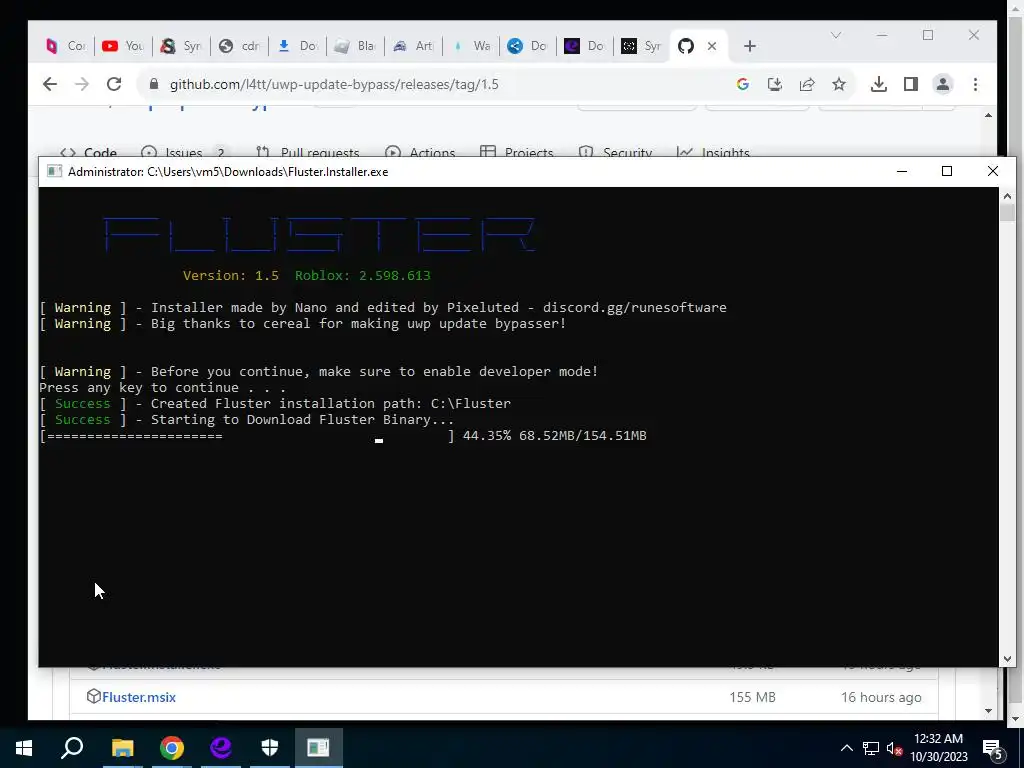Close the active GitHub tab
This screenshot has width=1024, height=768.
(x=712, y=46)
